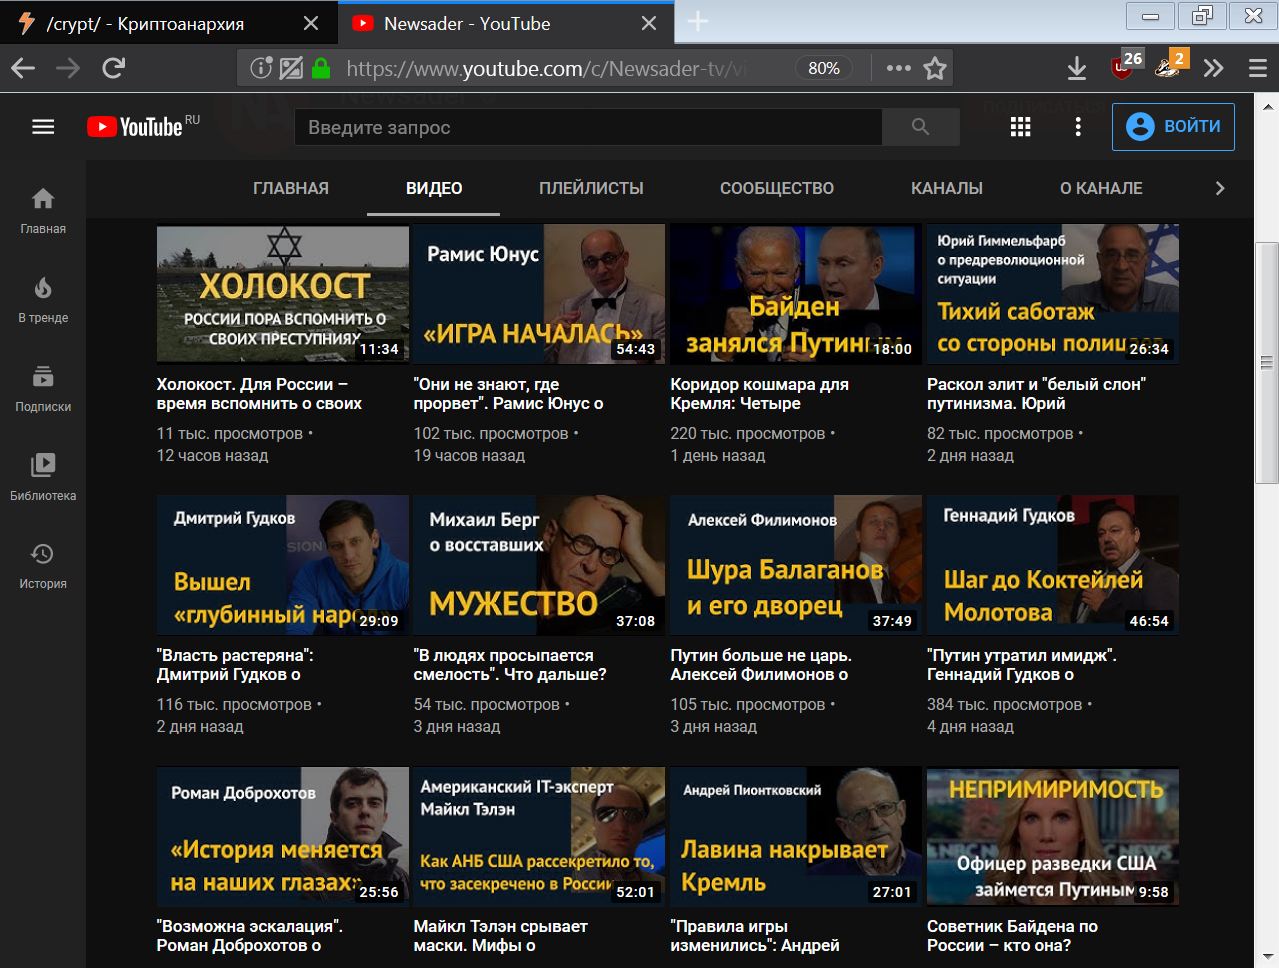
Task: Open the Шура Балаганов и его дворец thumbnail
Action: point(796,565)
